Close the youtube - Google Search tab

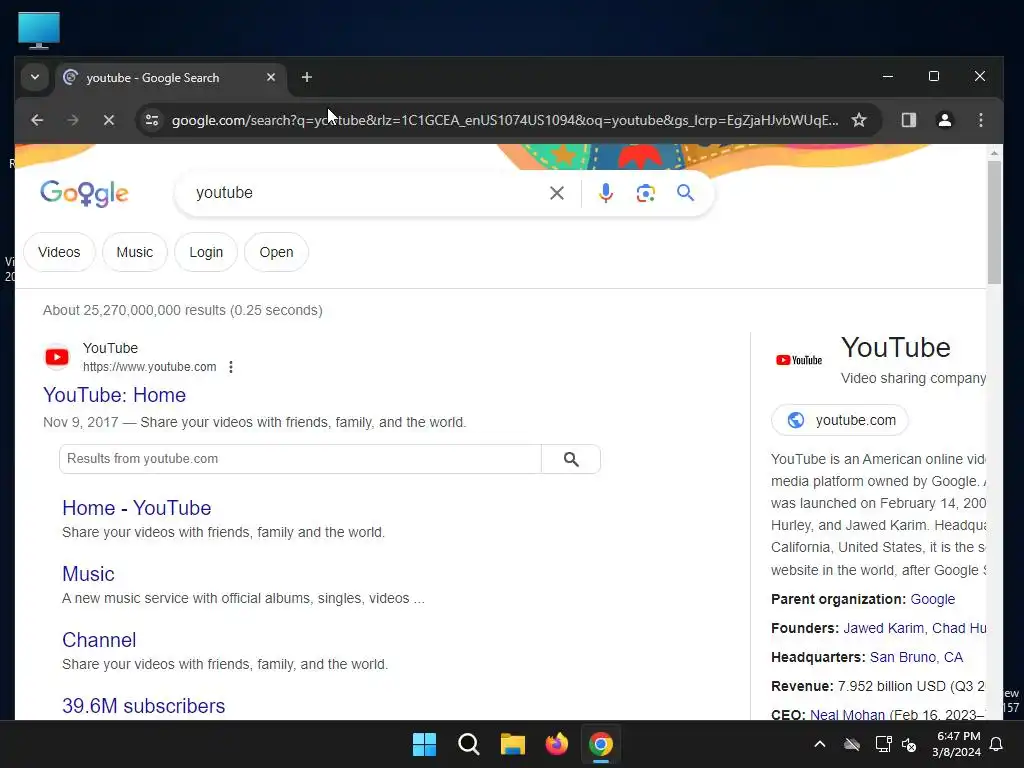pos(271,77)
